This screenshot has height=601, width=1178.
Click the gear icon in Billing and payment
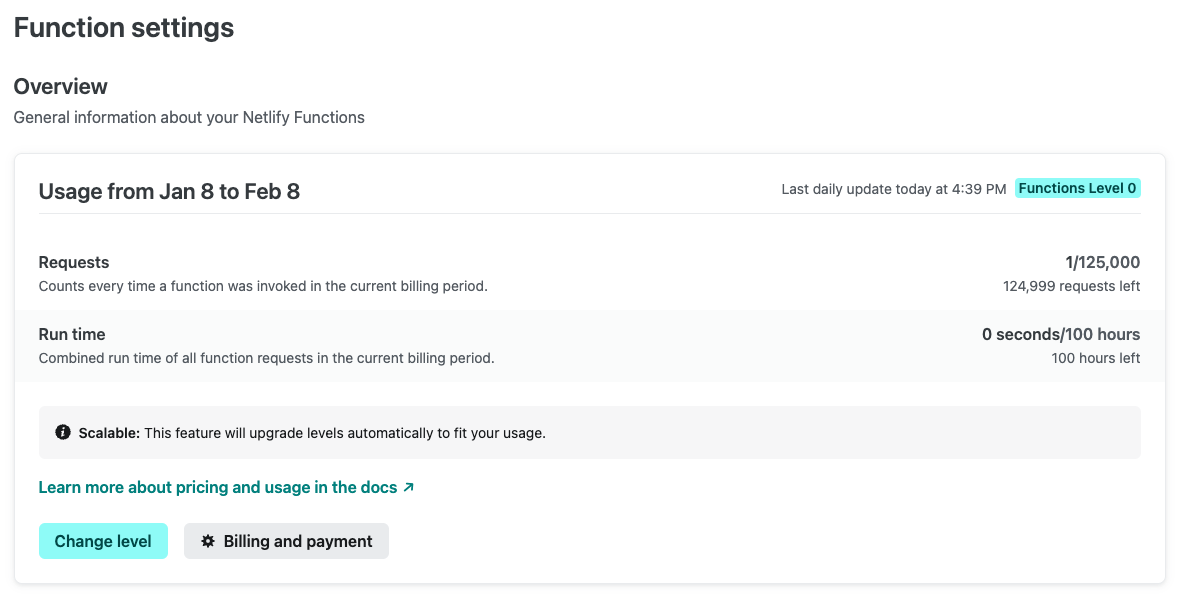coord(208,541)
